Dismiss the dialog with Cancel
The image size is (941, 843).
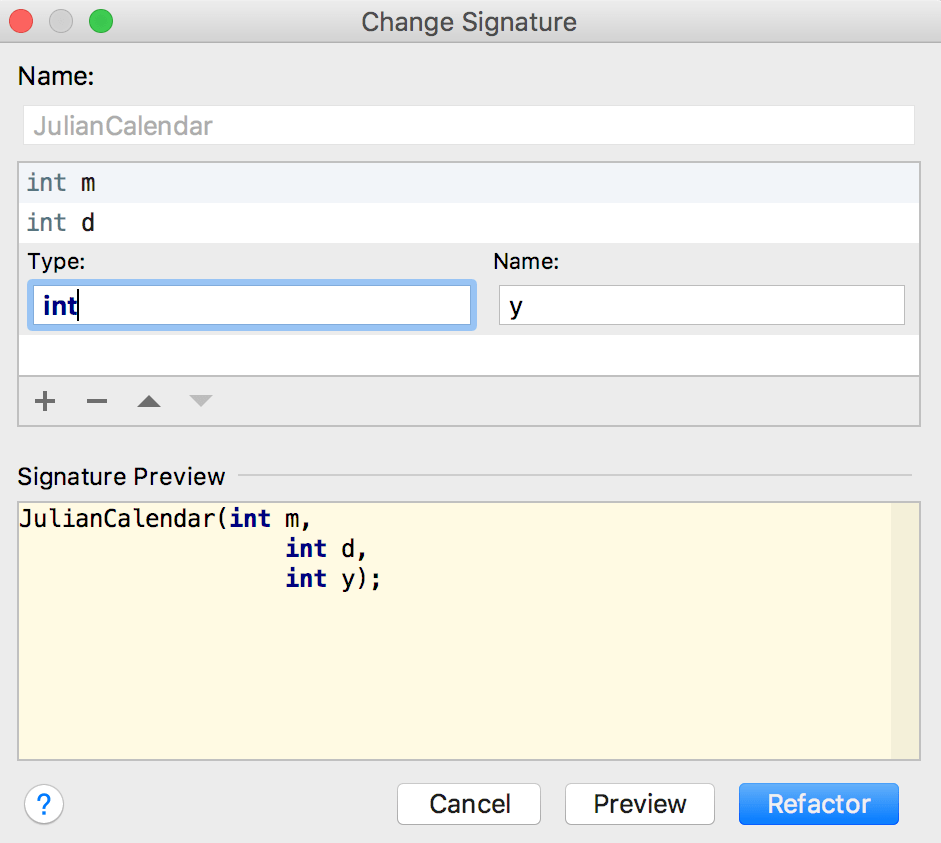pos(468,804)
